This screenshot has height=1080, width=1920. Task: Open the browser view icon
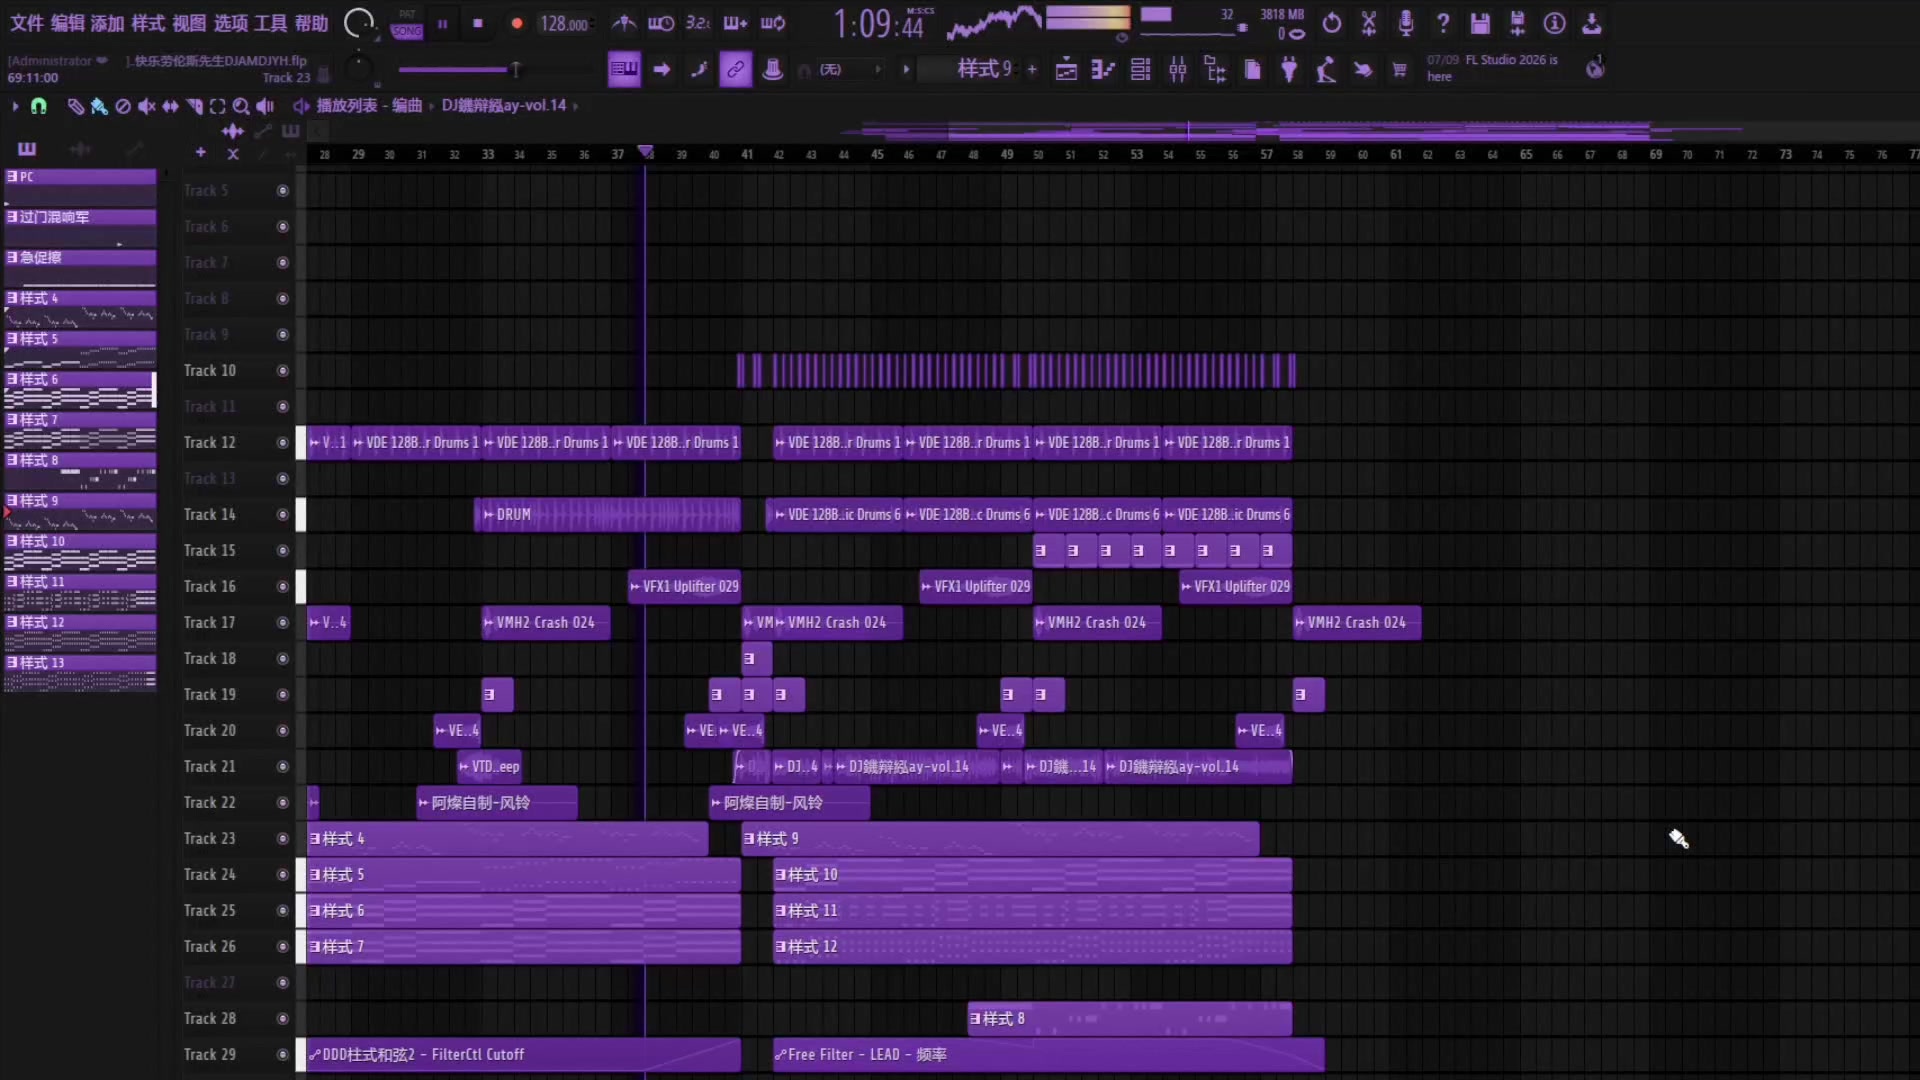click(x=1215, y=69)
